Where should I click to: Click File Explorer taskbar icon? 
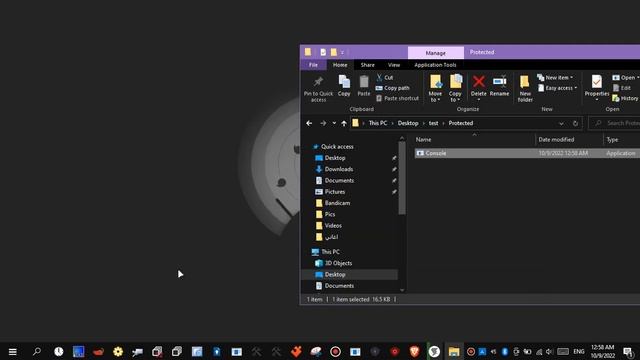click(x=454, y=351)
